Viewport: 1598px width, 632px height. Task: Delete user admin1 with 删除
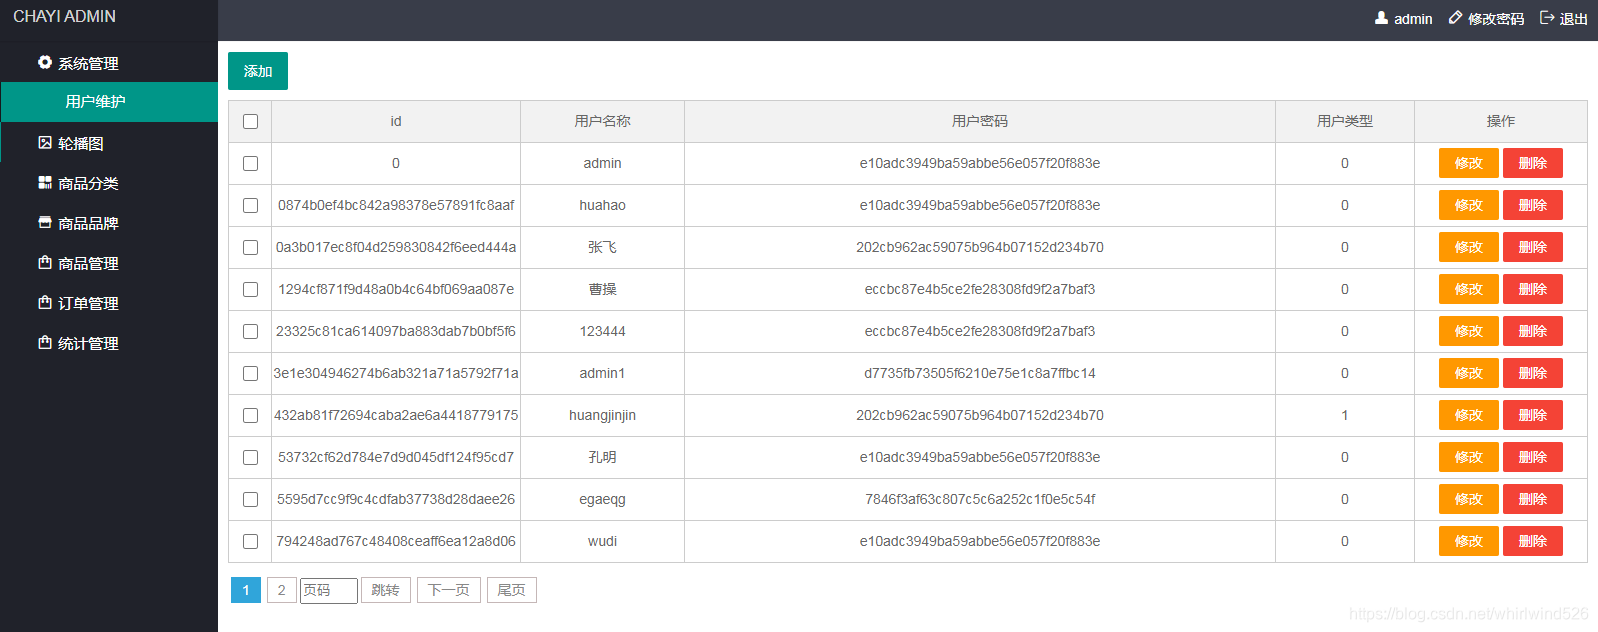(x=1533, y=373)
